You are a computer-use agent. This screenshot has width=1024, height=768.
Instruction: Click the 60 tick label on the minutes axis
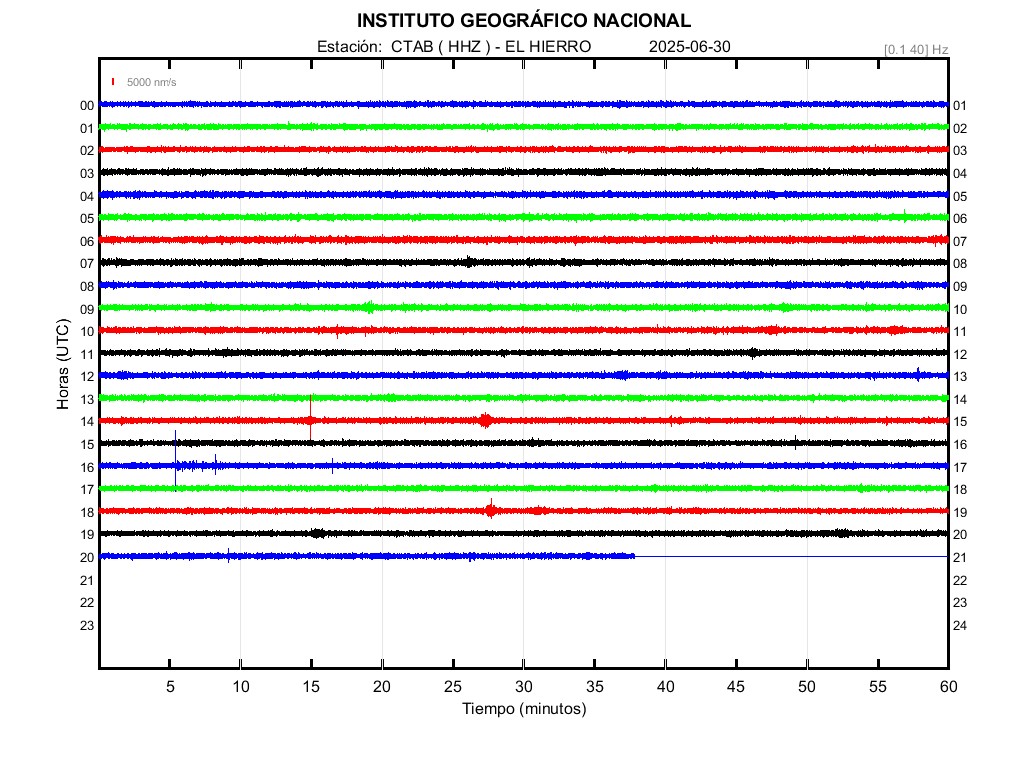[949, 687]
